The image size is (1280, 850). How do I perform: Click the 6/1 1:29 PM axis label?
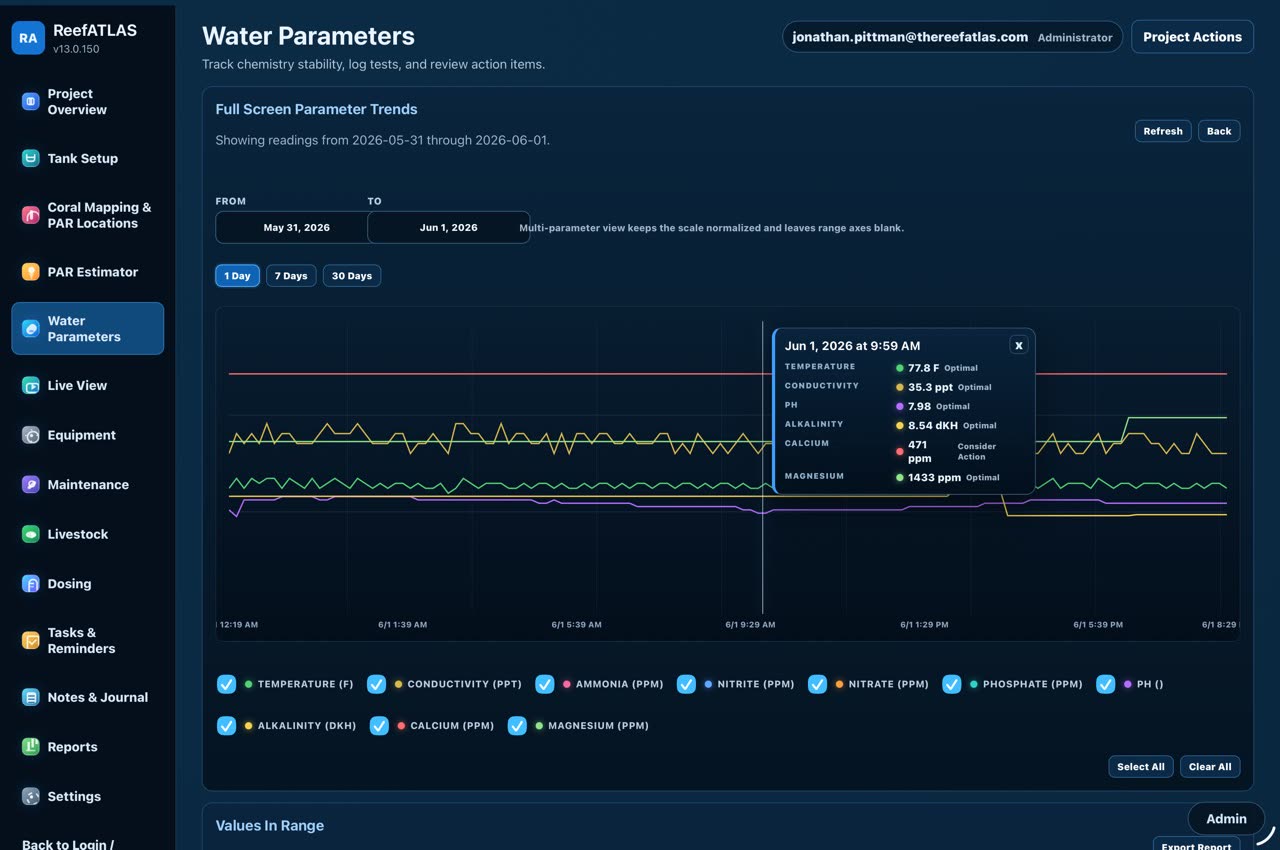point(924,624)
